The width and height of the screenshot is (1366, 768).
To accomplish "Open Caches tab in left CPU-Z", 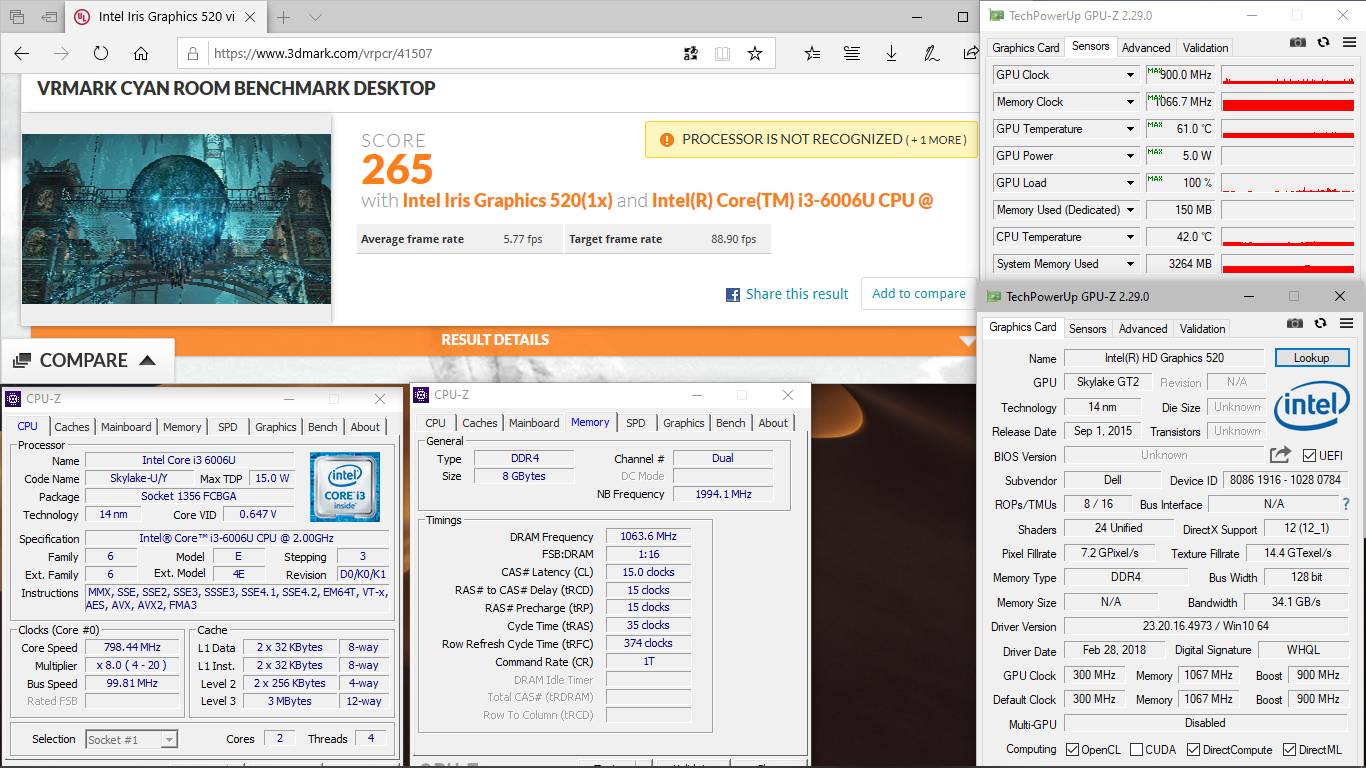I will point(72,427).
